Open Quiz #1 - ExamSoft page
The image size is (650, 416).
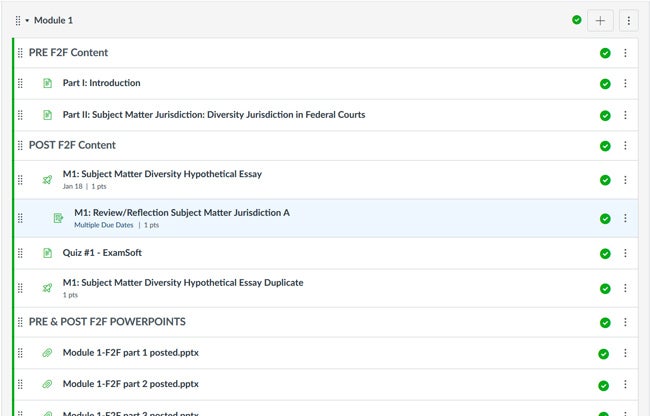[102, 253]
